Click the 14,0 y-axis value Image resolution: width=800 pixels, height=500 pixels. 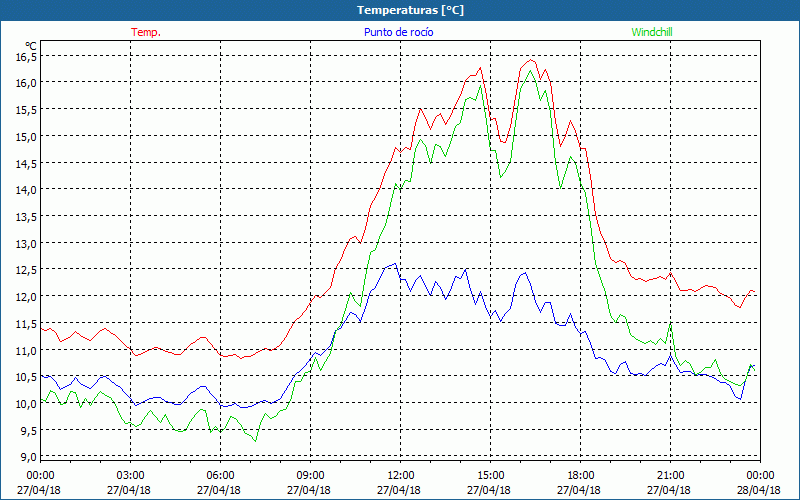pos(26,190)
